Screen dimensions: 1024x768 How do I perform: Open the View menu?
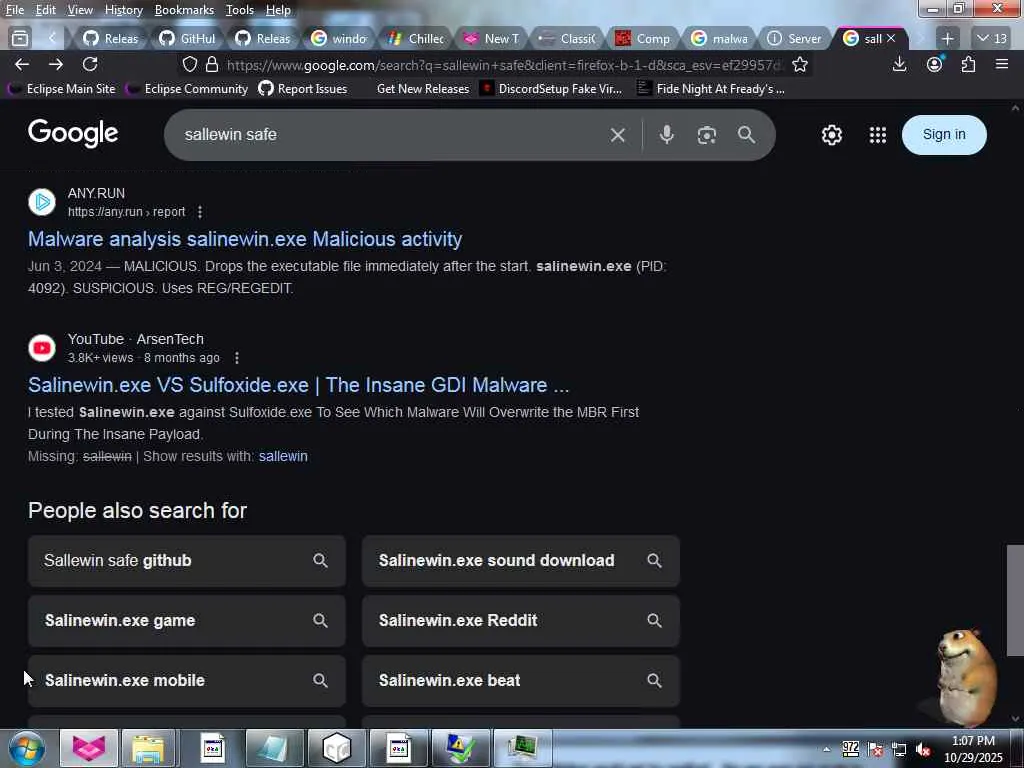80,10
